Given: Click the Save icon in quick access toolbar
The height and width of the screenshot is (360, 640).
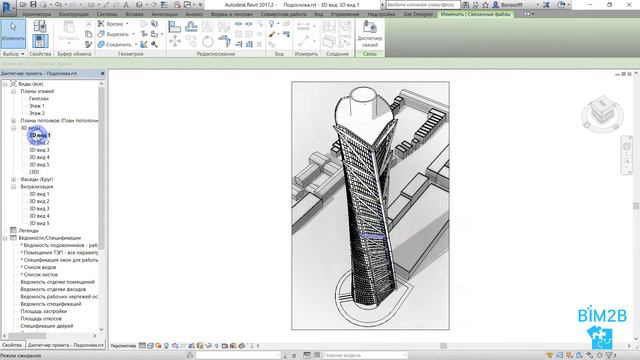Looking at the screenshot, I should pyautogui.click(x=33, y=5).
